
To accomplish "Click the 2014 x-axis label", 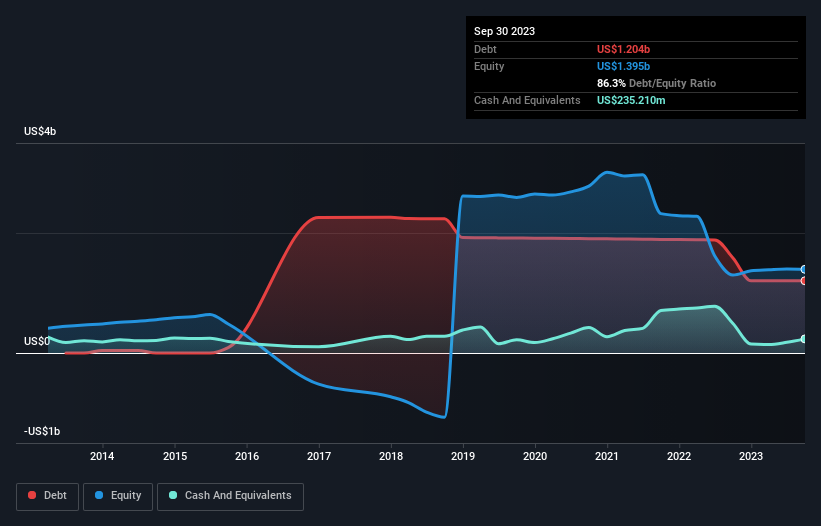I will (102, 456).
